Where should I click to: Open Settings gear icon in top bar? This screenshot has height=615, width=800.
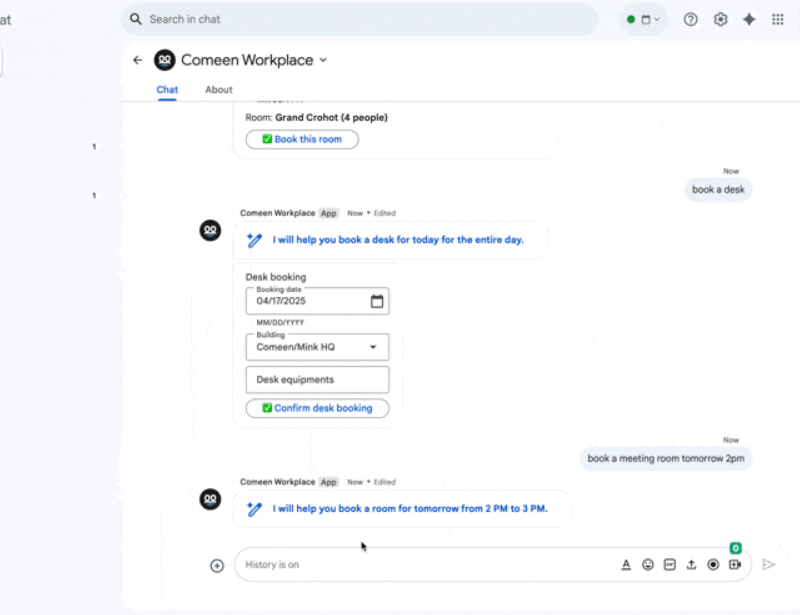(x=720, y=19)
